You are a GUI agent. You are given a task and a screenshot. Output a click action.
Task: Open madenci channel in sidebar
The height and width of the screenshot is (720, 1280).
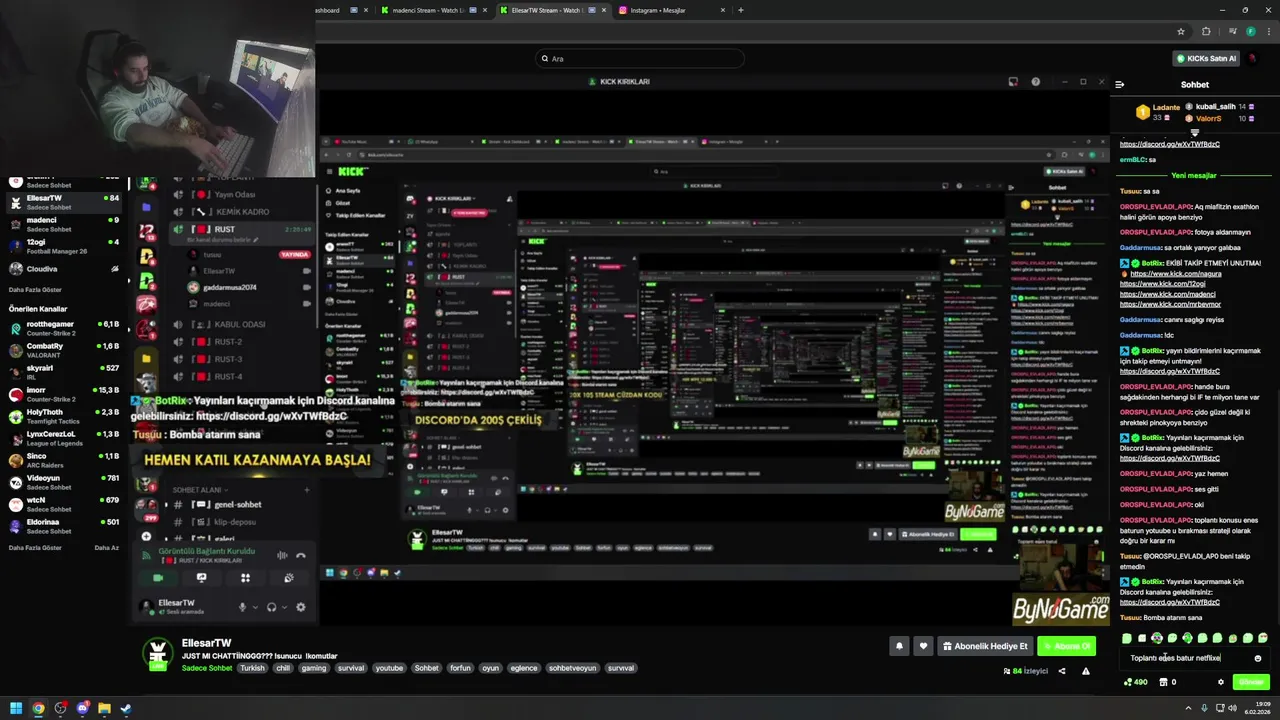pos(64,224)
